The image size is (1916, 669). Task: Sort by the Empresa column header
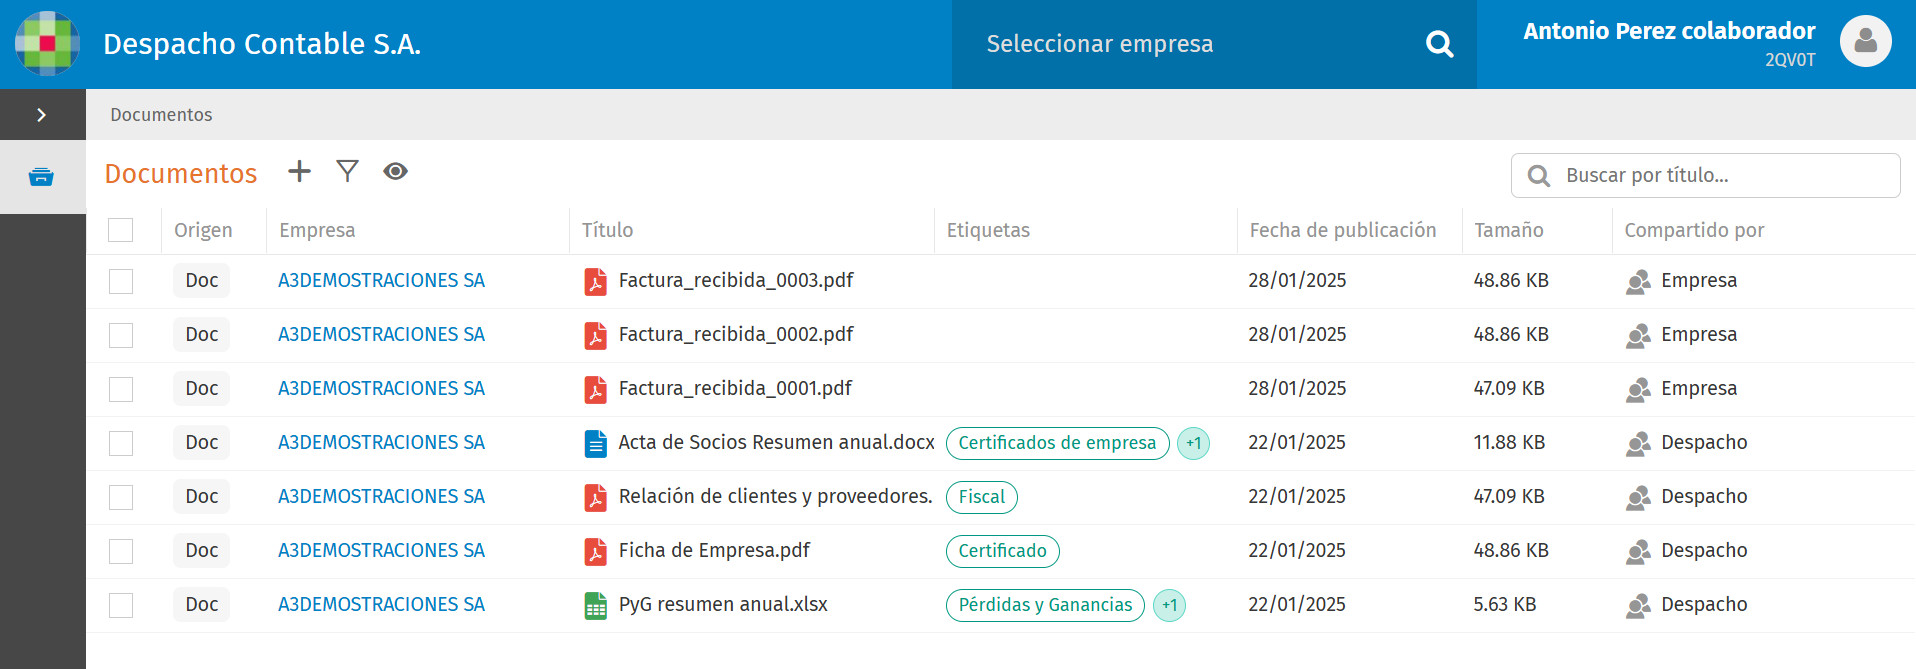(x=317, y=230)
